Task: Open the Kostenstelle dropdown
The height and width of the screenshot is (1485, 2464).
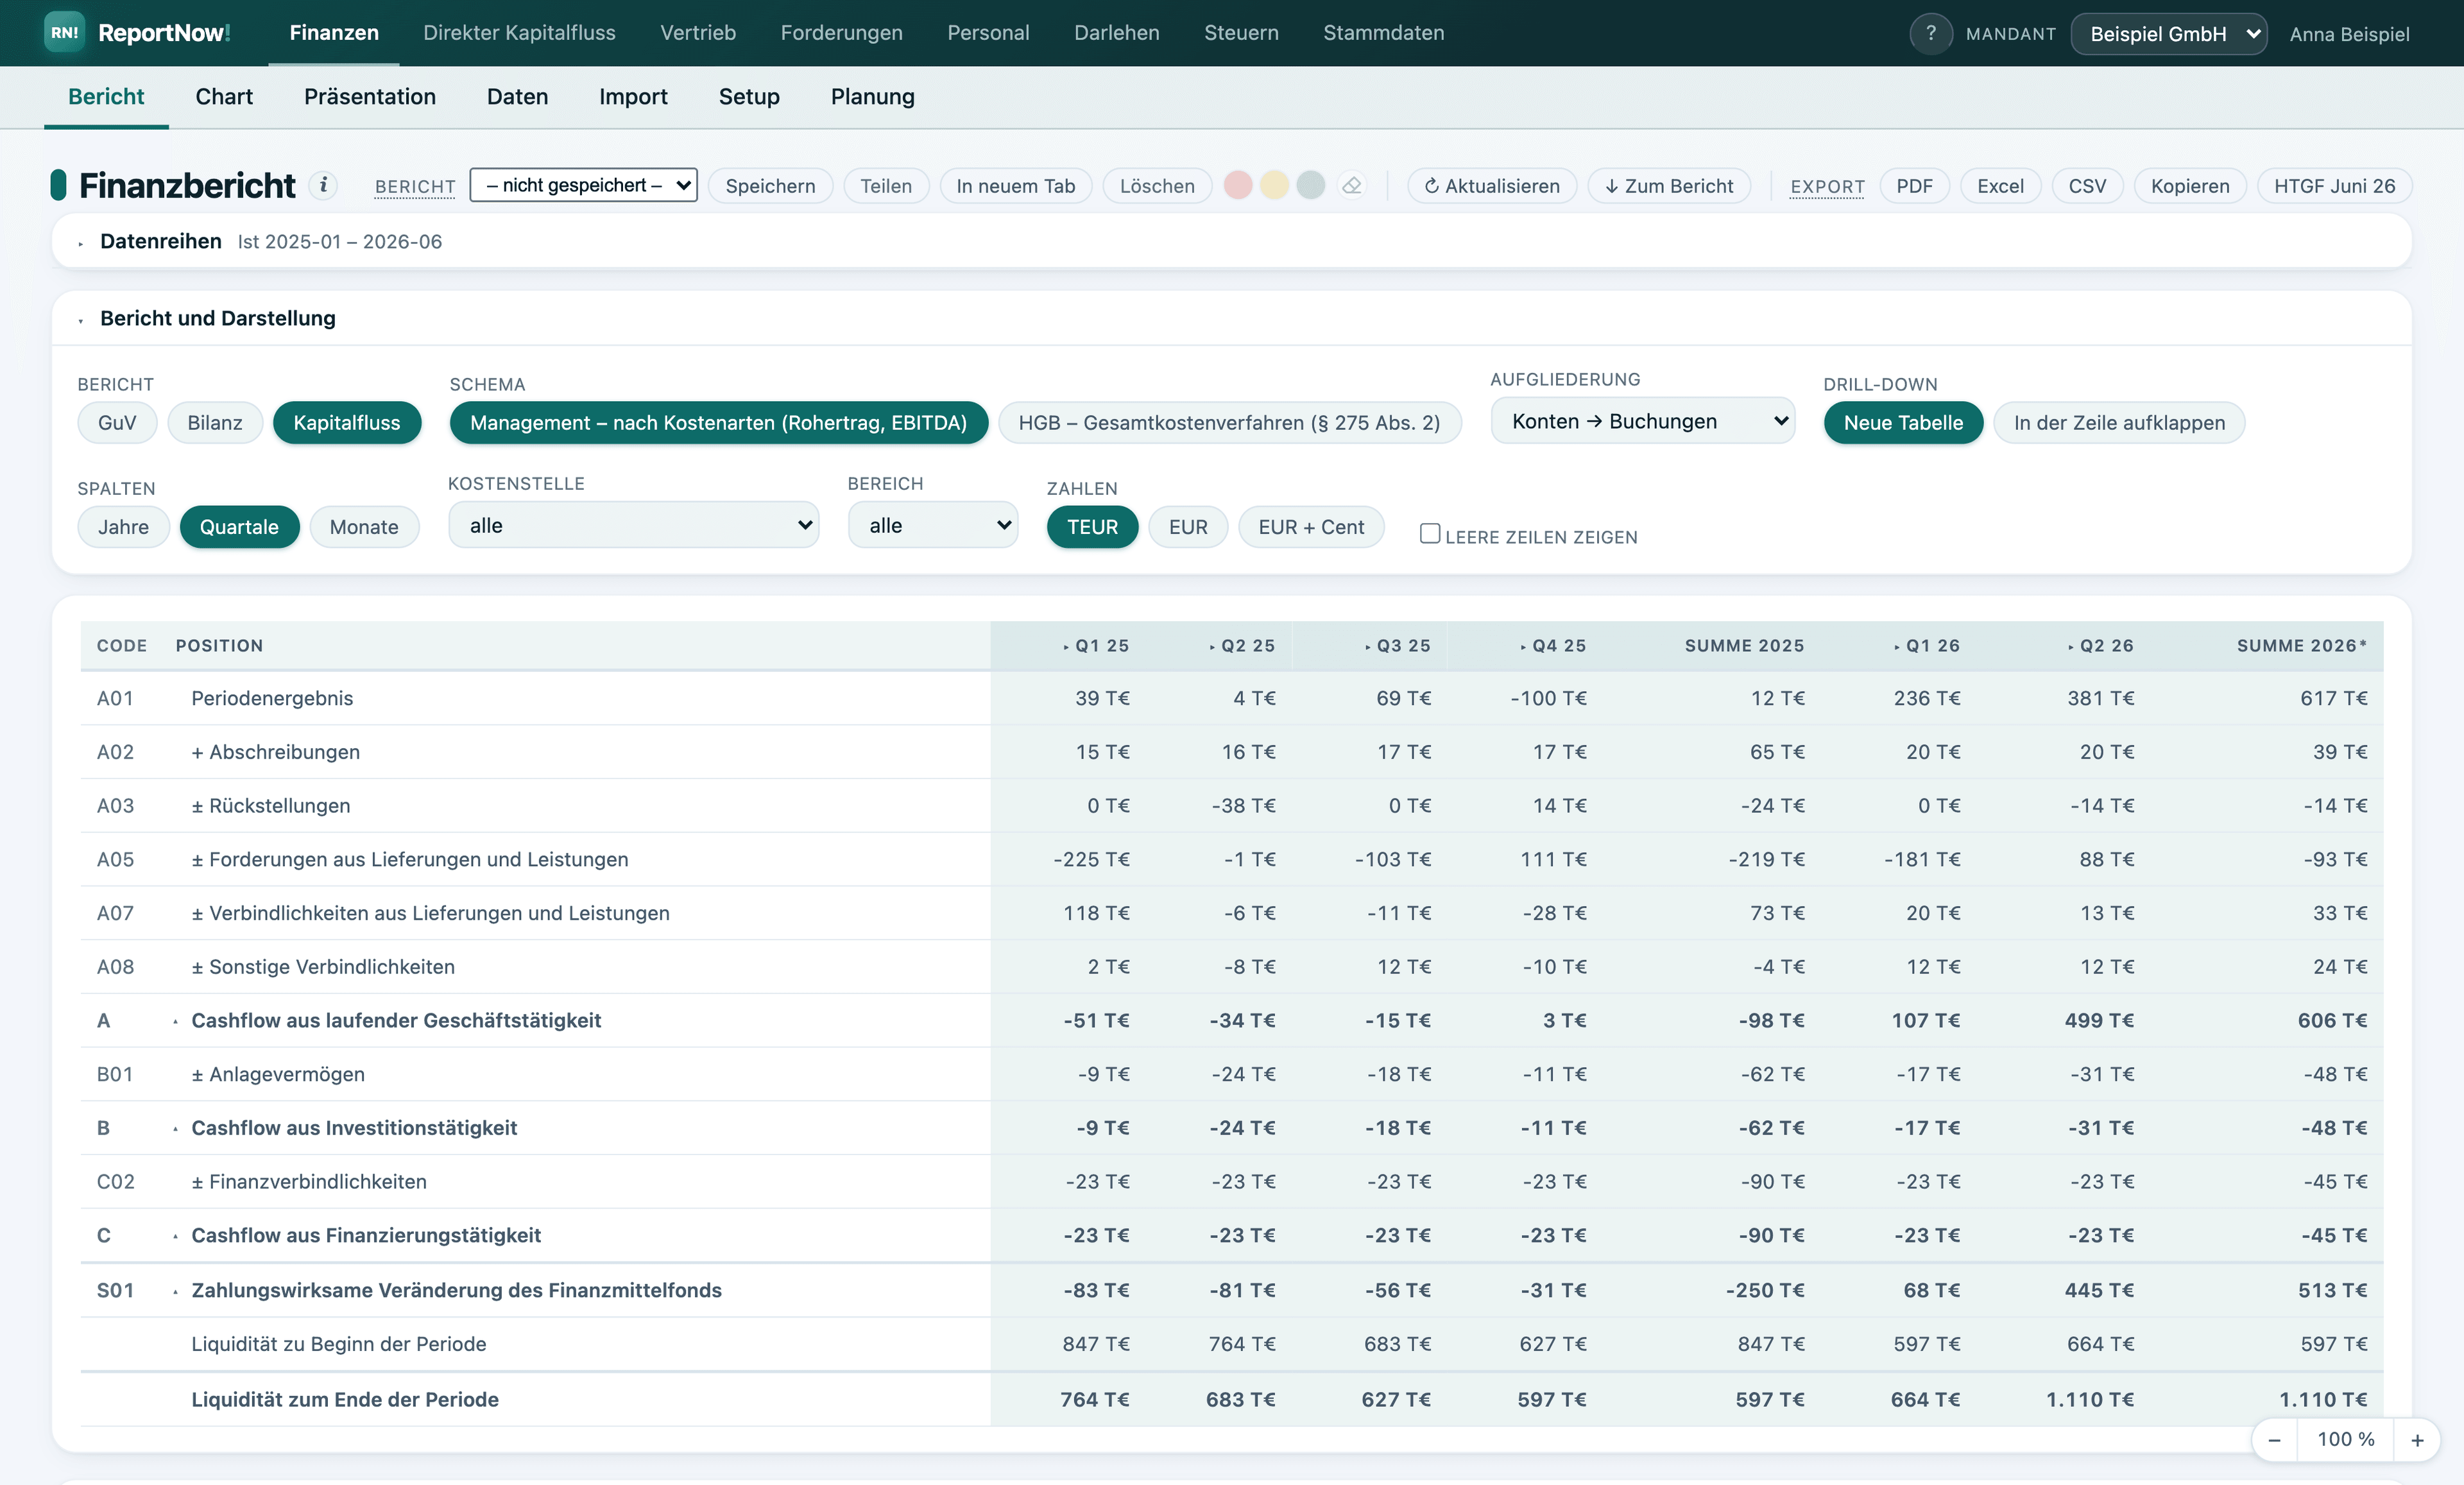Action: pos(633,525)
